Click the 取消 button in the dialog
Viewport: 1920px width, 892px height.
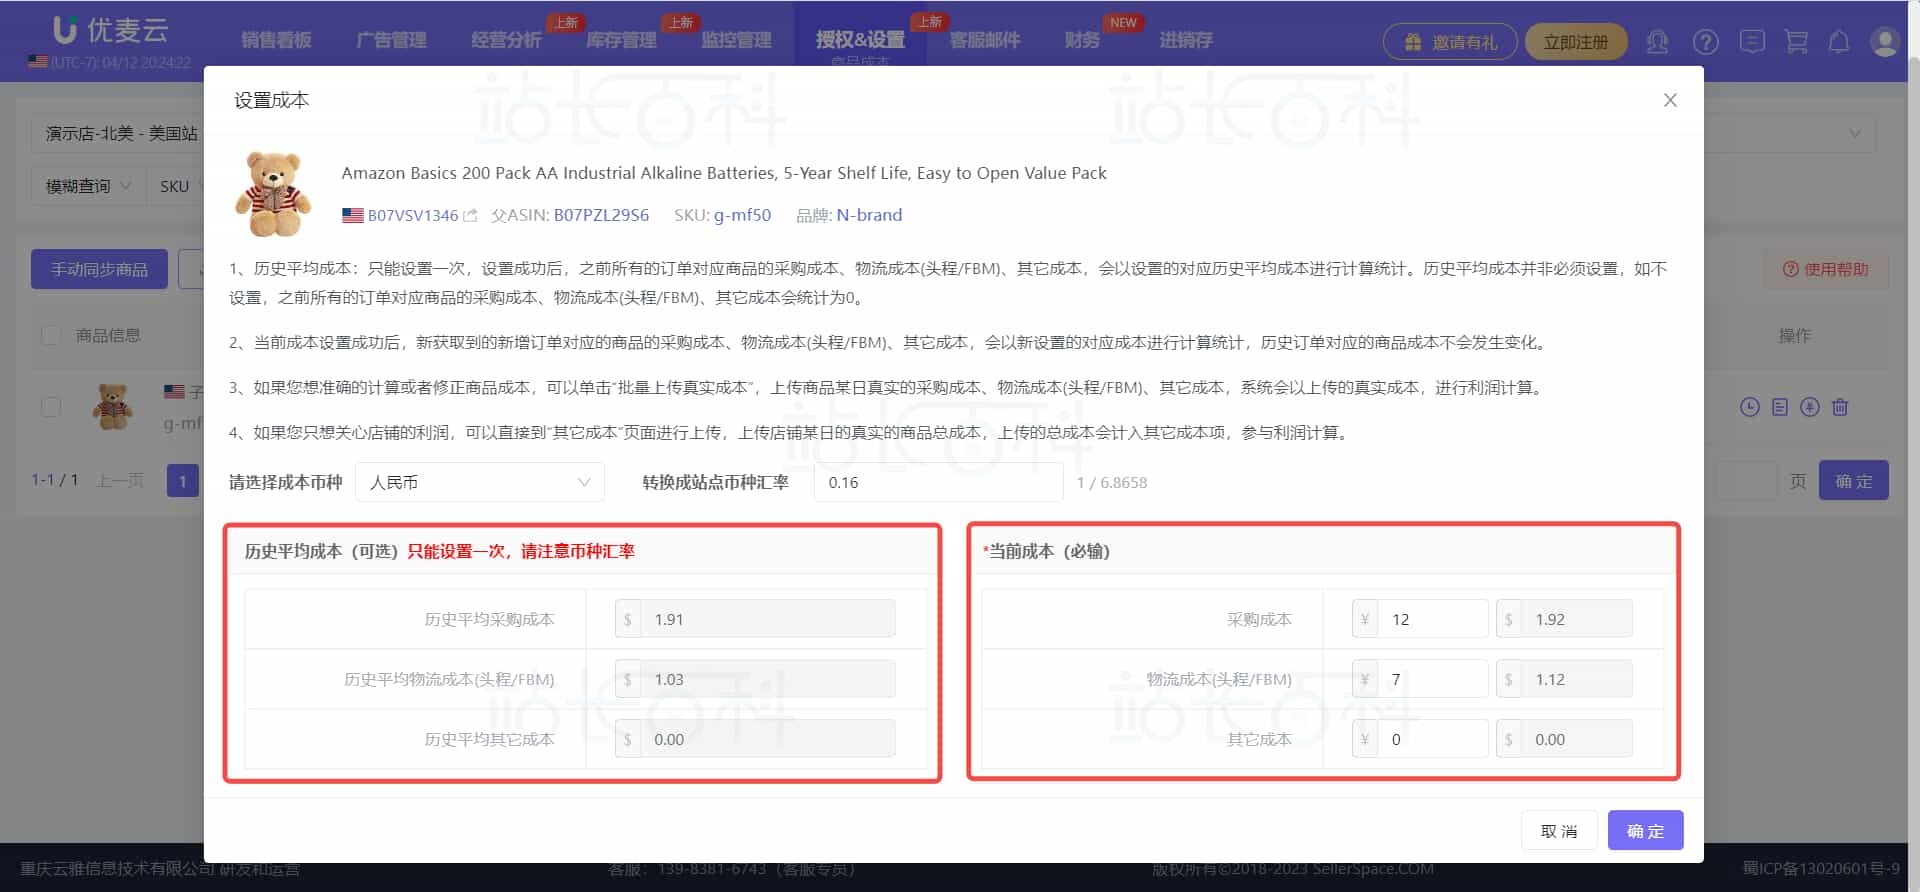(1558, 830)
